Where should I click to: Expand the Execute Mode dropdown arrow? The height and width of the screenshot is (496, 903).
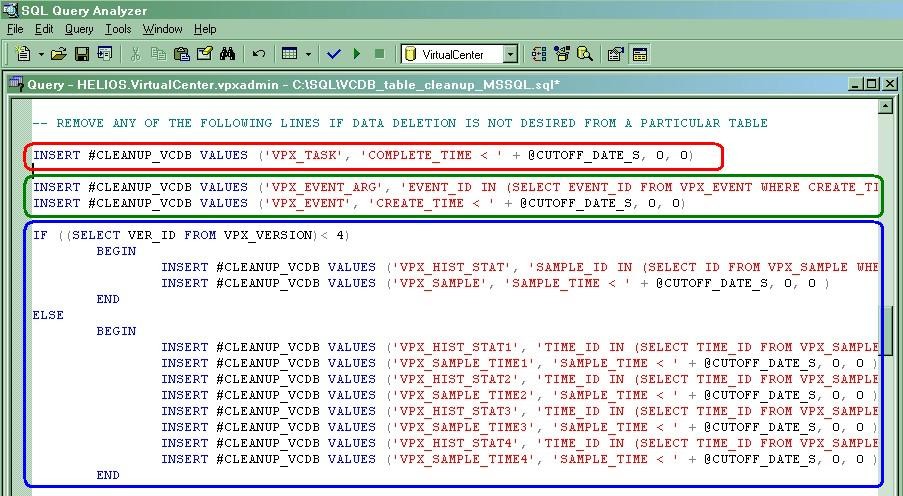[308, 54]
